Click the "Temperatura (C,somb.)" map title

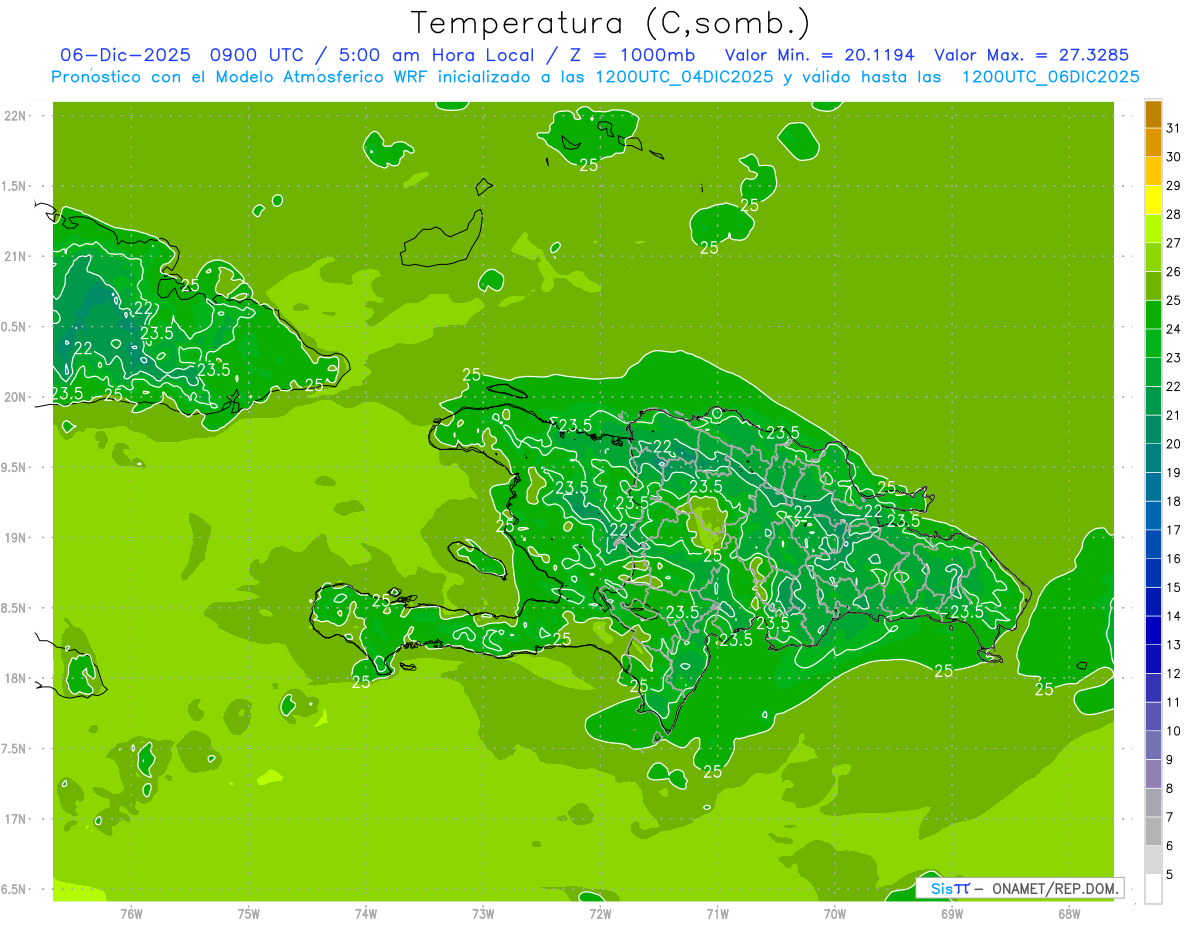[610, 23]
